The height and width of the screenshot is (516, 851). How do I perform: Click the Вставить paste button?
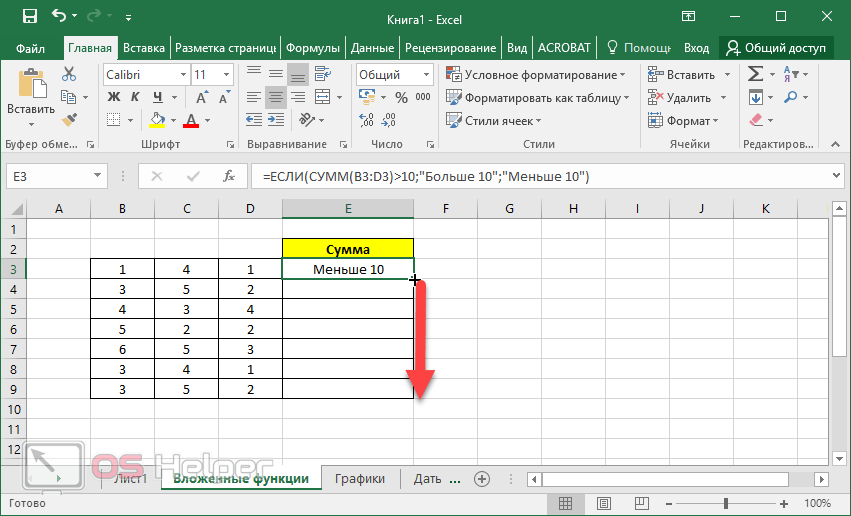[x=31, y=95]
